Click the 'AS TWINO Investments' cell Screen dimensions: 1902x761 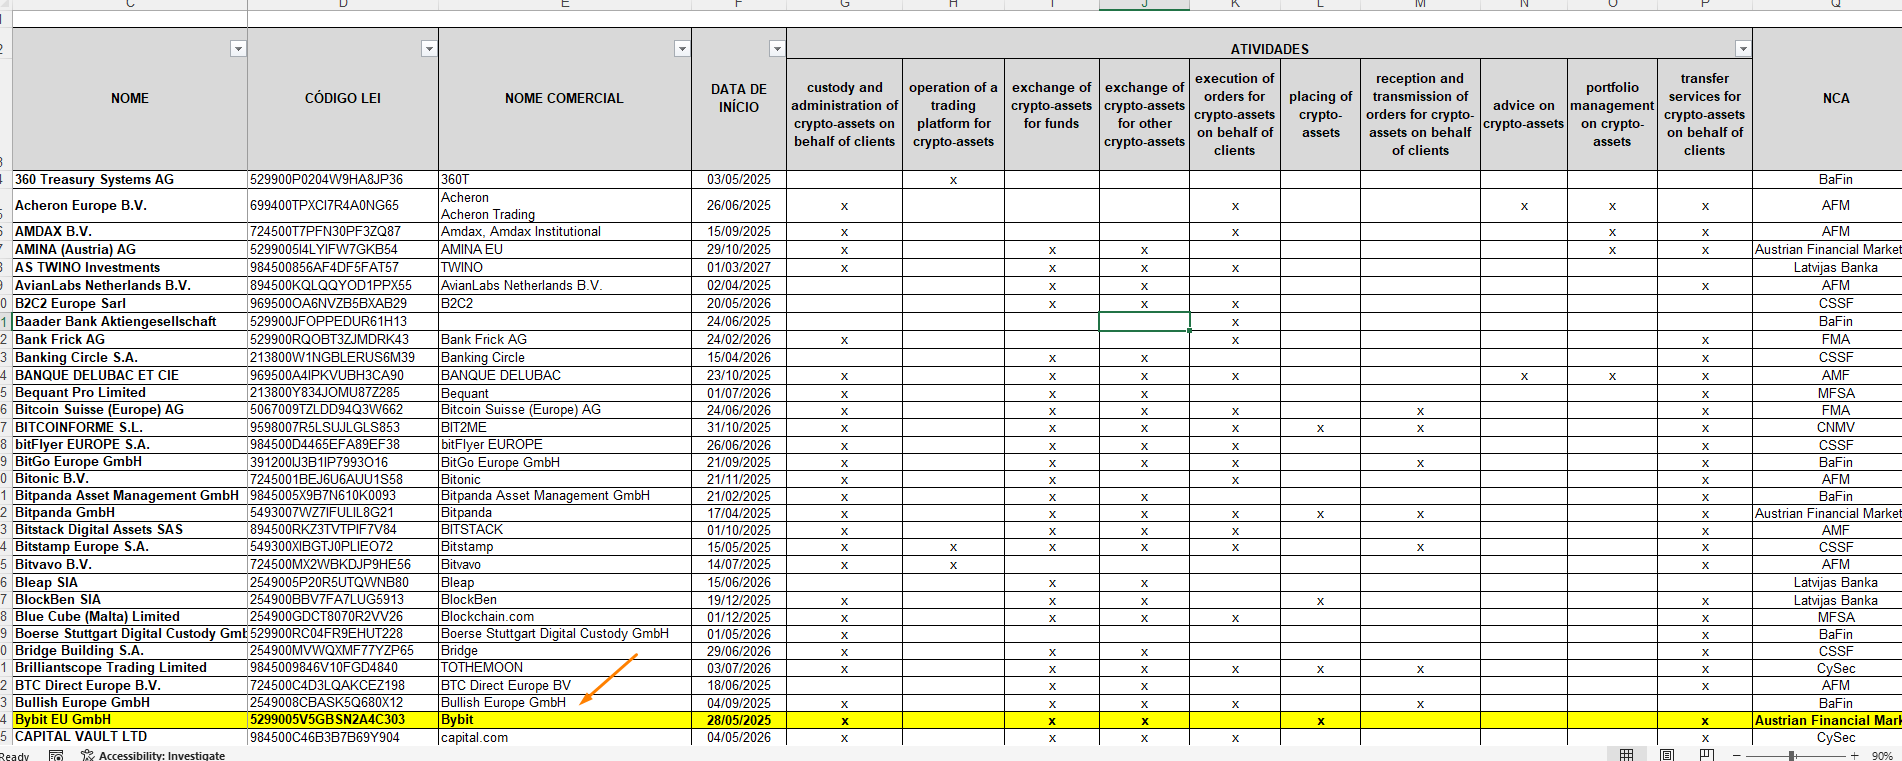click(x=130, y=267)
